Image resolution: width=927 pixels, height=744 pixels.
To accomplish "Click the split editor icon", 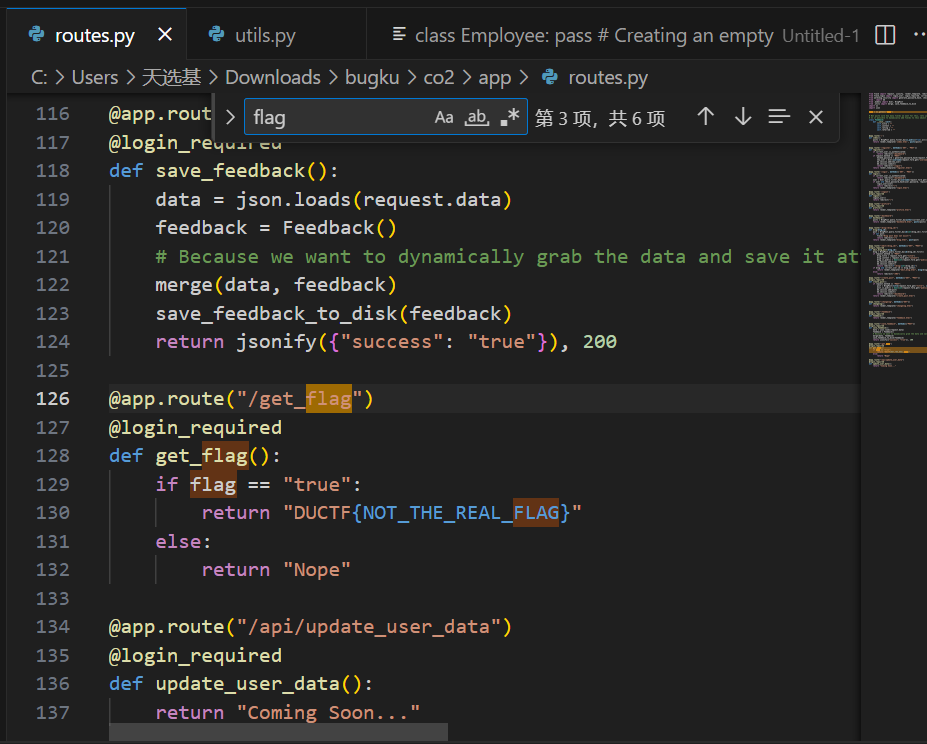I will pos(885,35).
